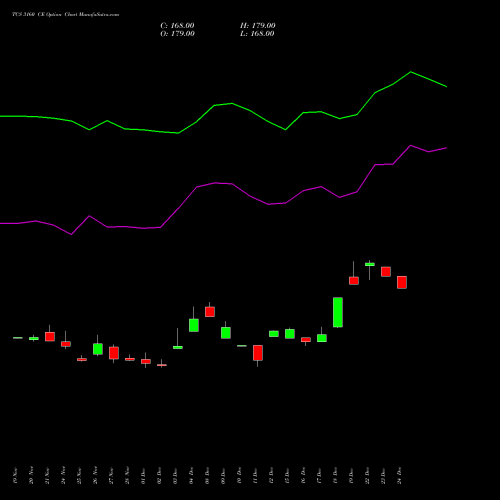Click the 24 Nov date label
This screenshot has height=500, width=500.
63,475
